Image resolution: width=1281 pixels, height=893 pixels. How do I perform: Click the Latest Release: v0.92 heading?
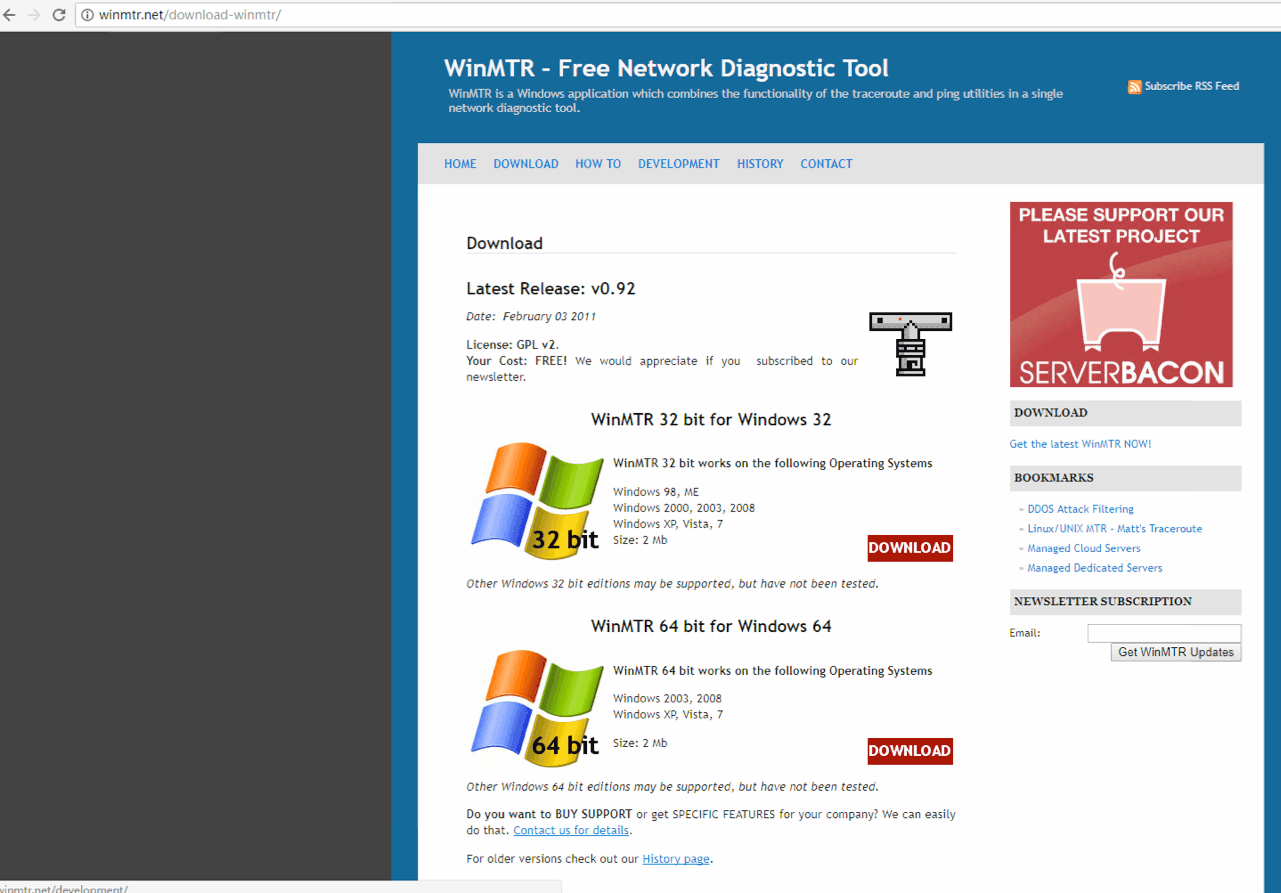(x=551, y=289)
